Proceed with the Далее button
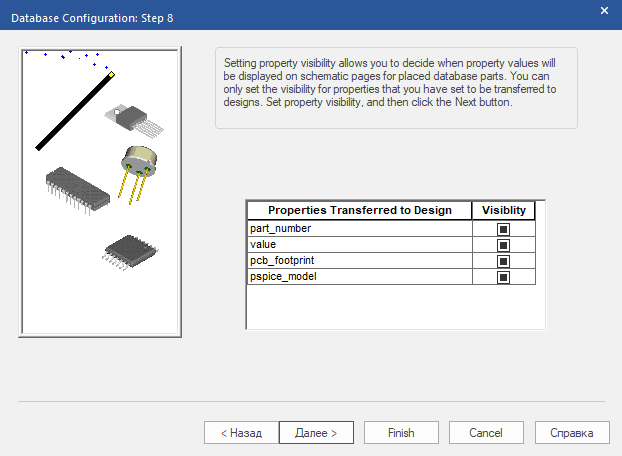Image resolution: width=622 pixels, height=456 pixels. (315, 433)
